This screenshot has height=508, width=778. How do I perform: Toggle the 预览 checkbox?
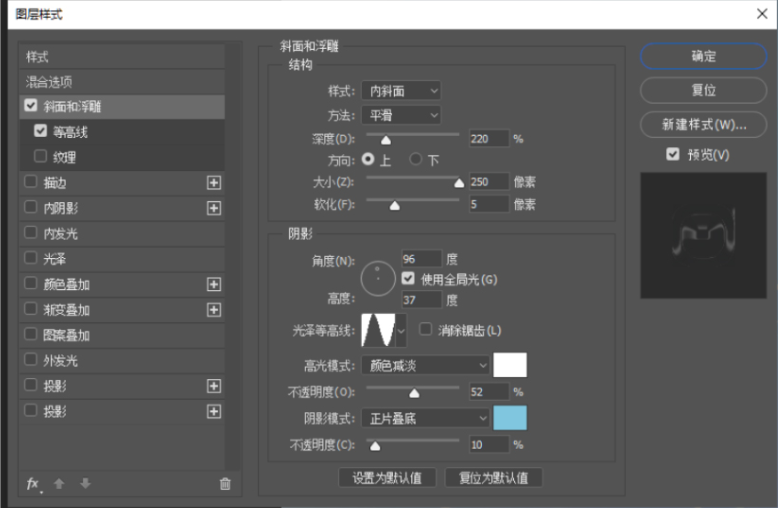pyautogui.click(x=673, y=154)
